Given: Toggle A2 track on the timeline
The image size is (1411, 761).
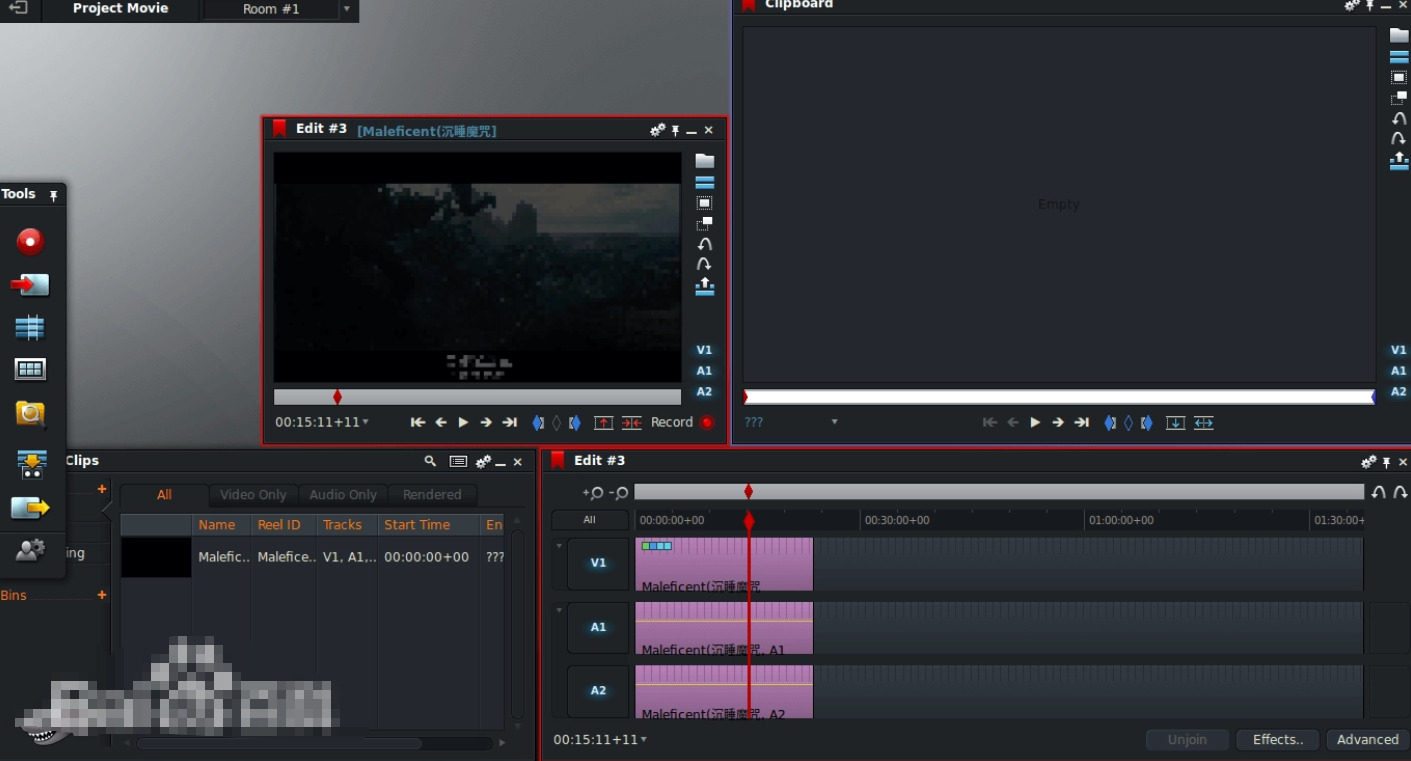Looking at the screenshot, I should pos(598,690).
